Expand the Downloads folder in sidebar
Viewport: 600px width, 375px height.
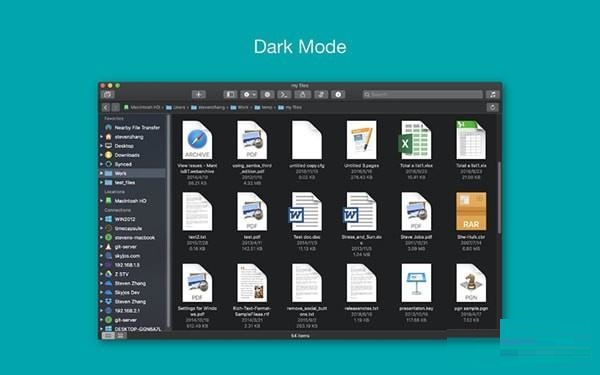tap(101, 155)
